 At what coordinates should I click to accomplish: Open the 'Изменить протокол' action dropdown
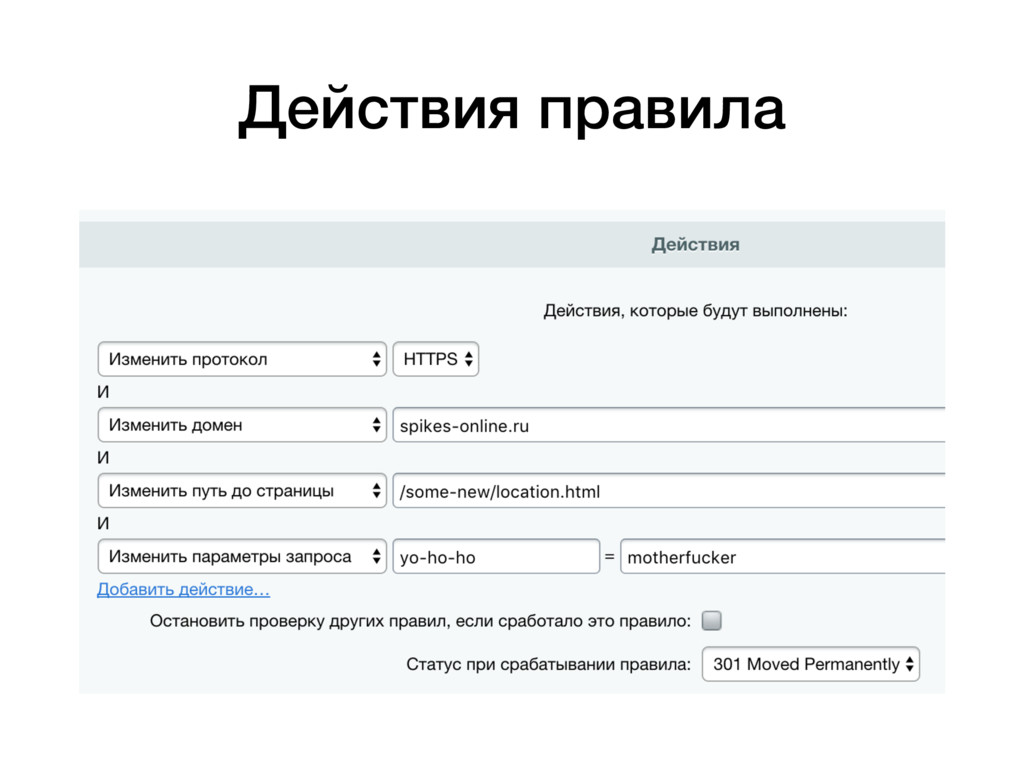[x=242, y=359]
